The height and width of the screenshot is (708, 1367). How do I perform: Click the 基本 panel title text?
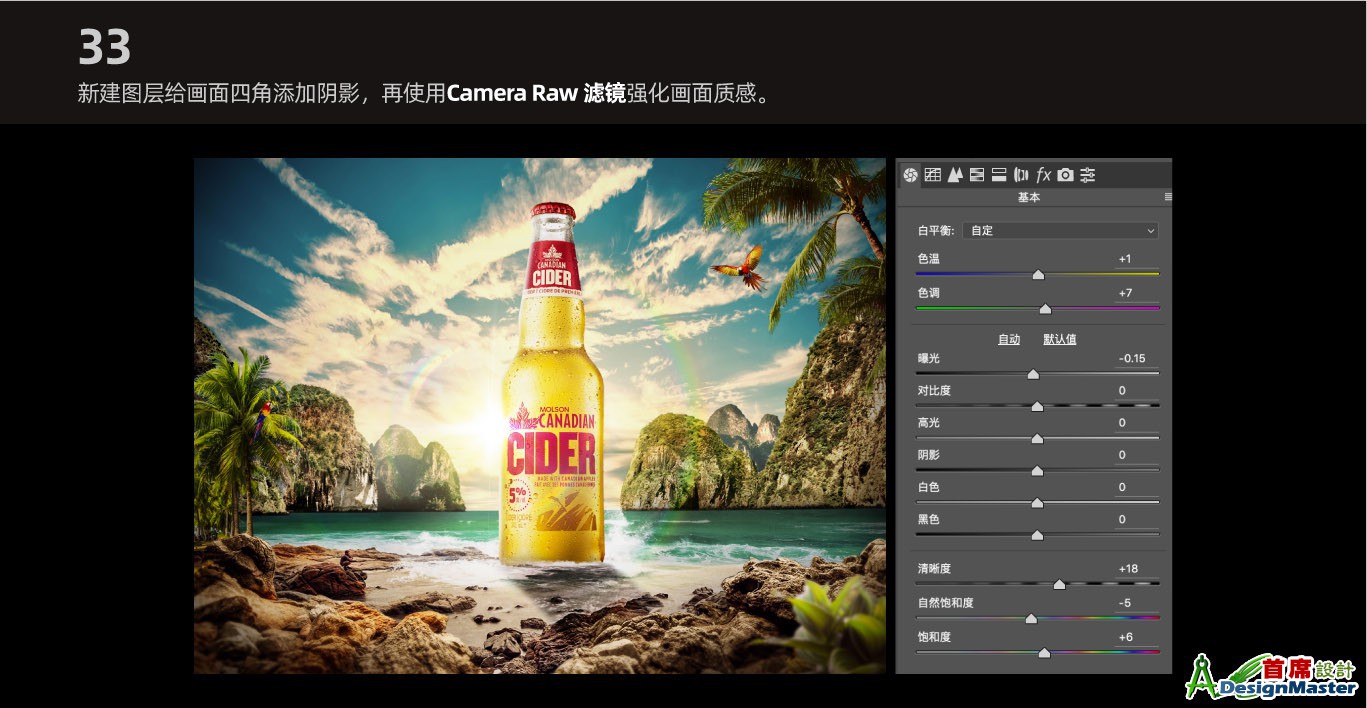coord(1029,198)
